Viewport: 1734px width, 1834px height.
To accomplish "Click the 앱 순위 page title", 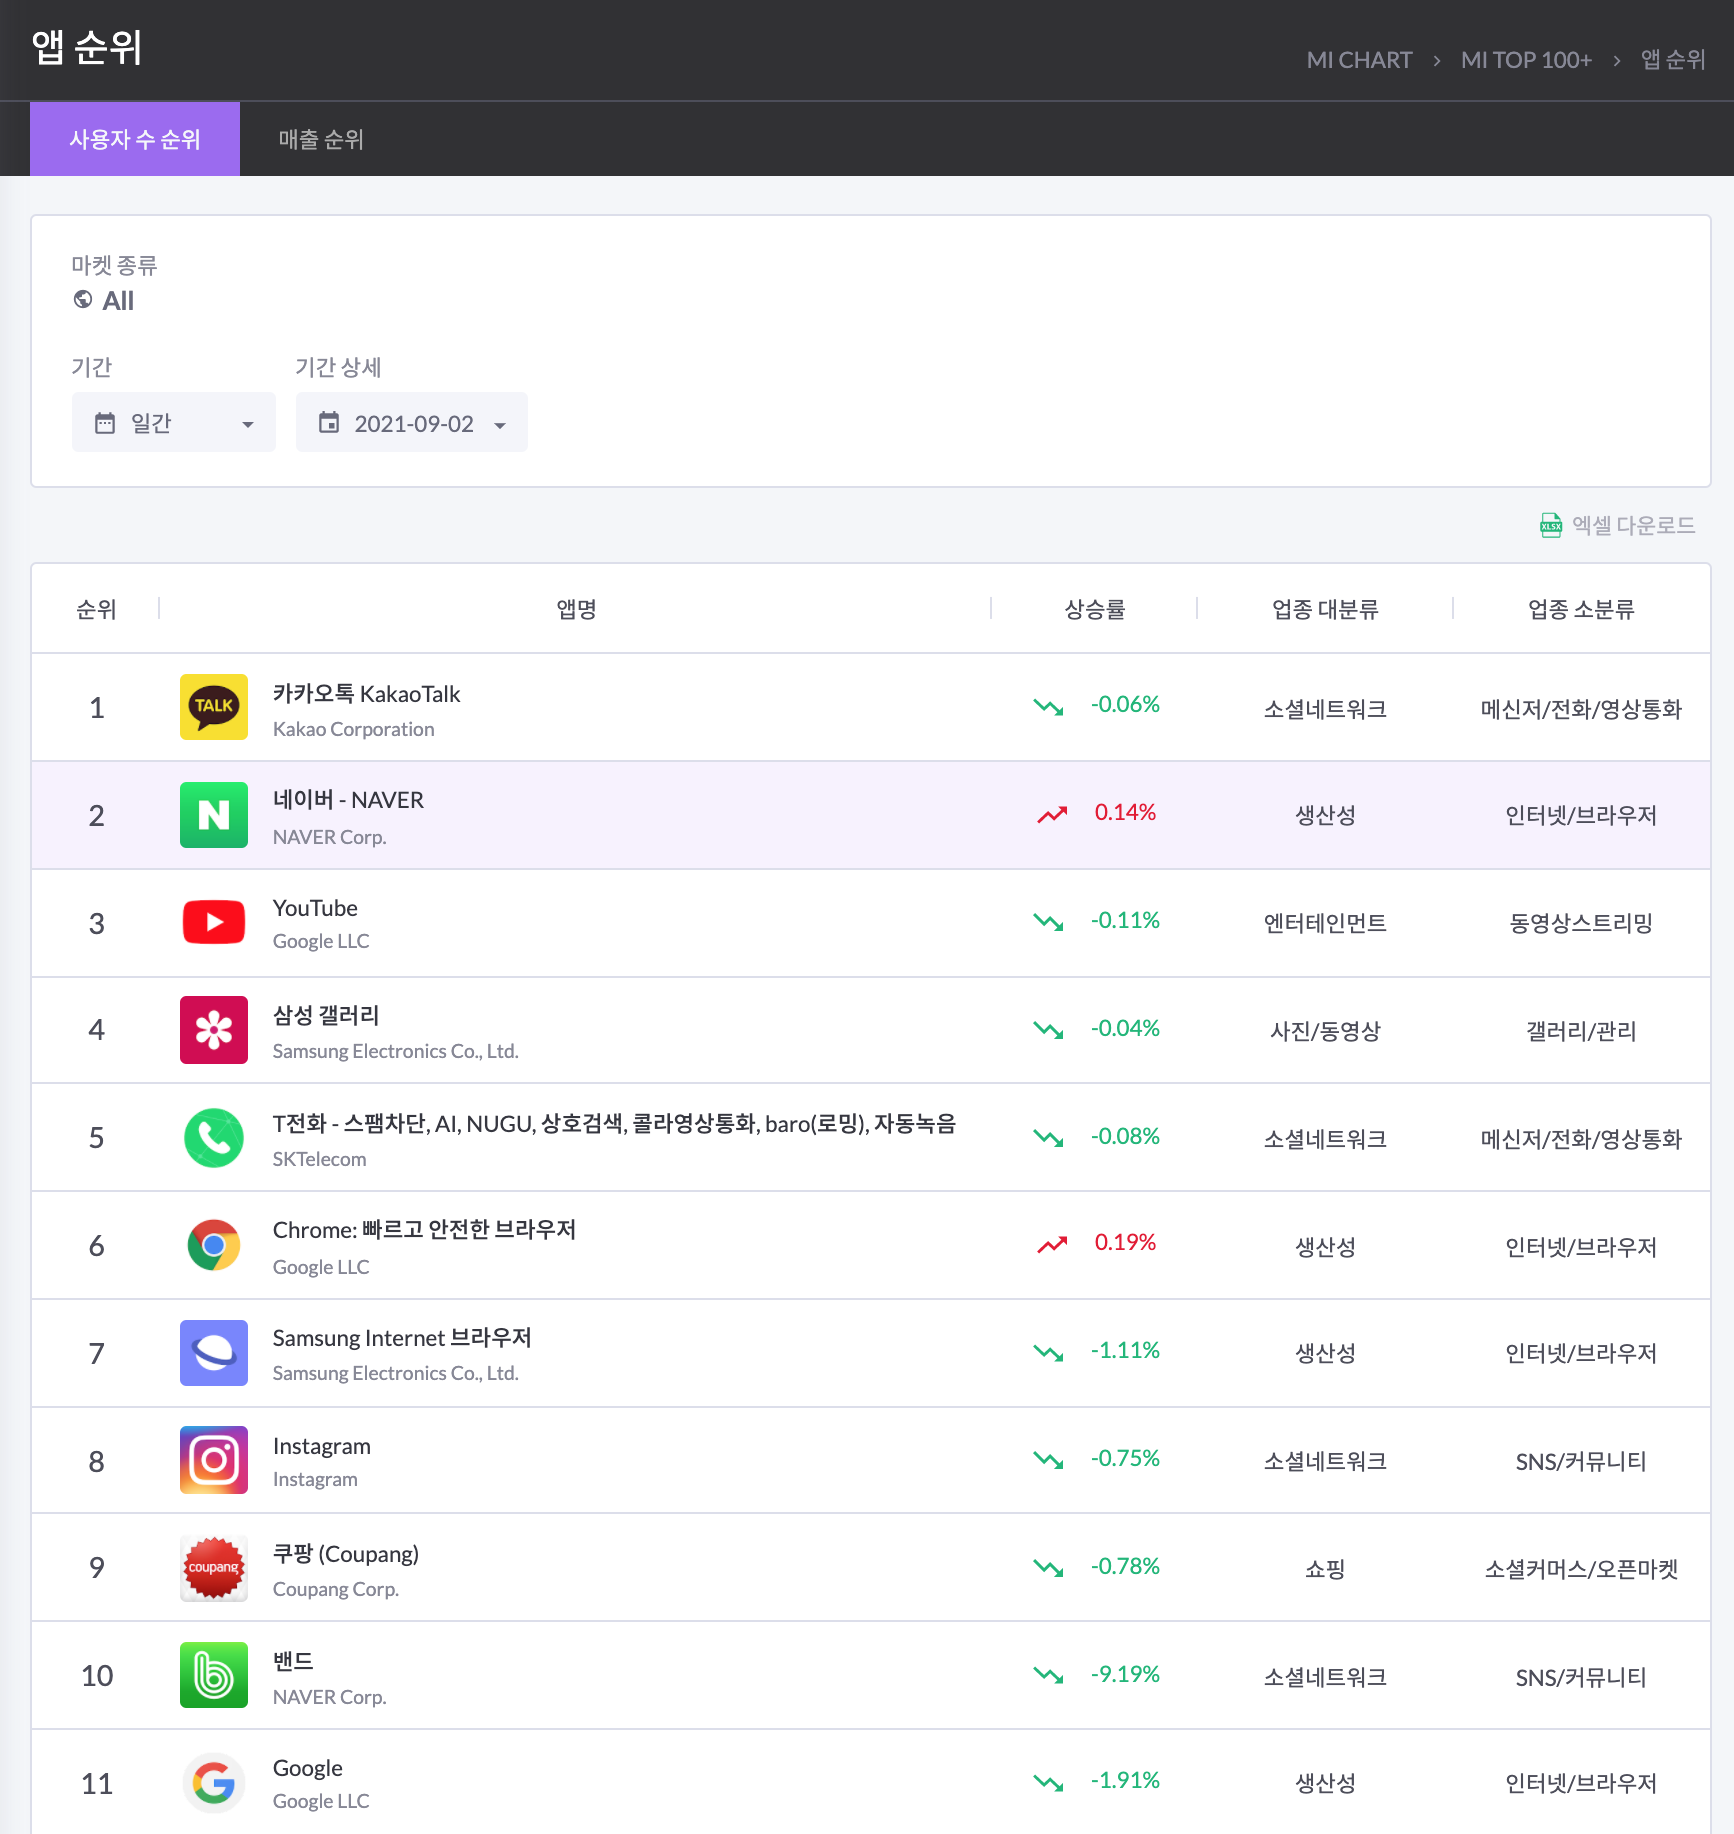I will click(x=87, y=47).
